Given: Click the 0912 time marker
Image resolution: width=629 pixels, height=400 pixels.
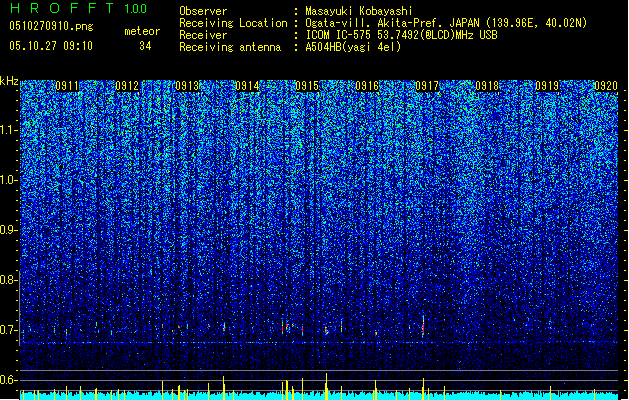Looking at the screenshot, I should pyautogui.click(x=127, y=86).
